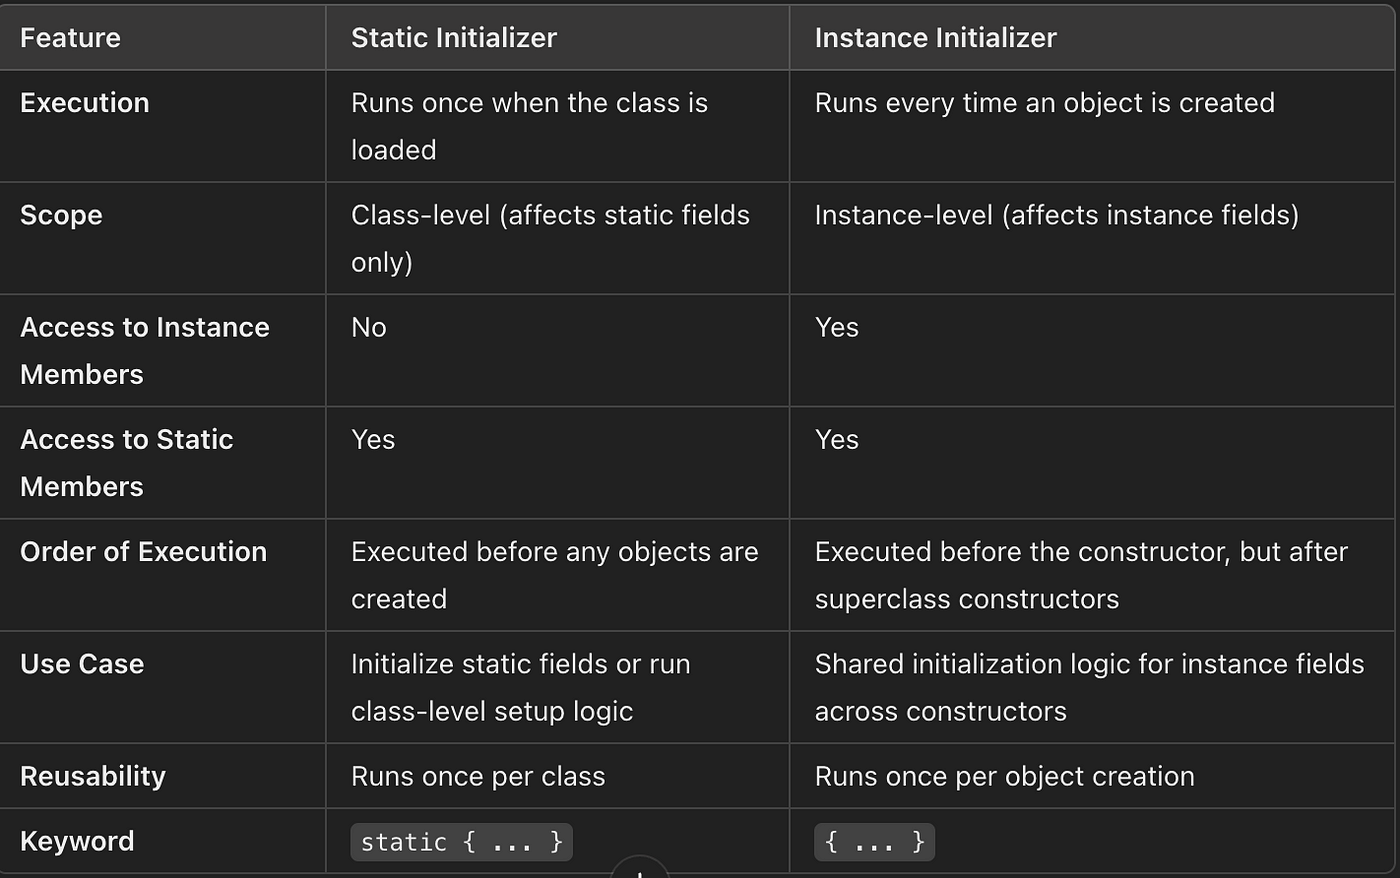1400x878 pixels.
Task: Click the Reusability row label
Action: (93, 777)
